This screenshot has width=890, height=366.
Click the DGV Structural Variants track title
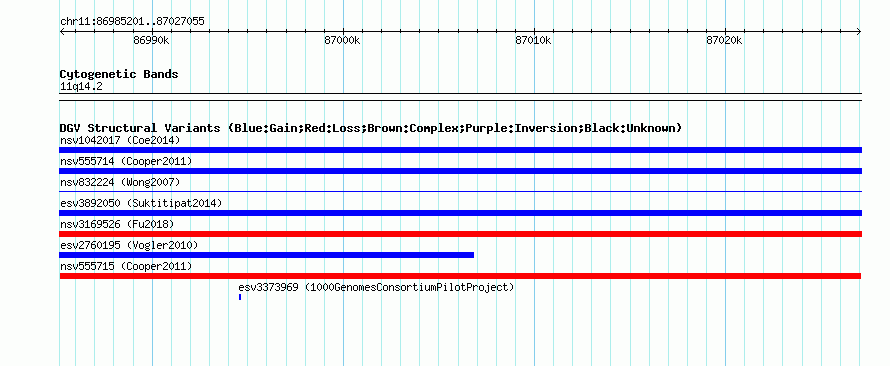[x=371, y=128]
